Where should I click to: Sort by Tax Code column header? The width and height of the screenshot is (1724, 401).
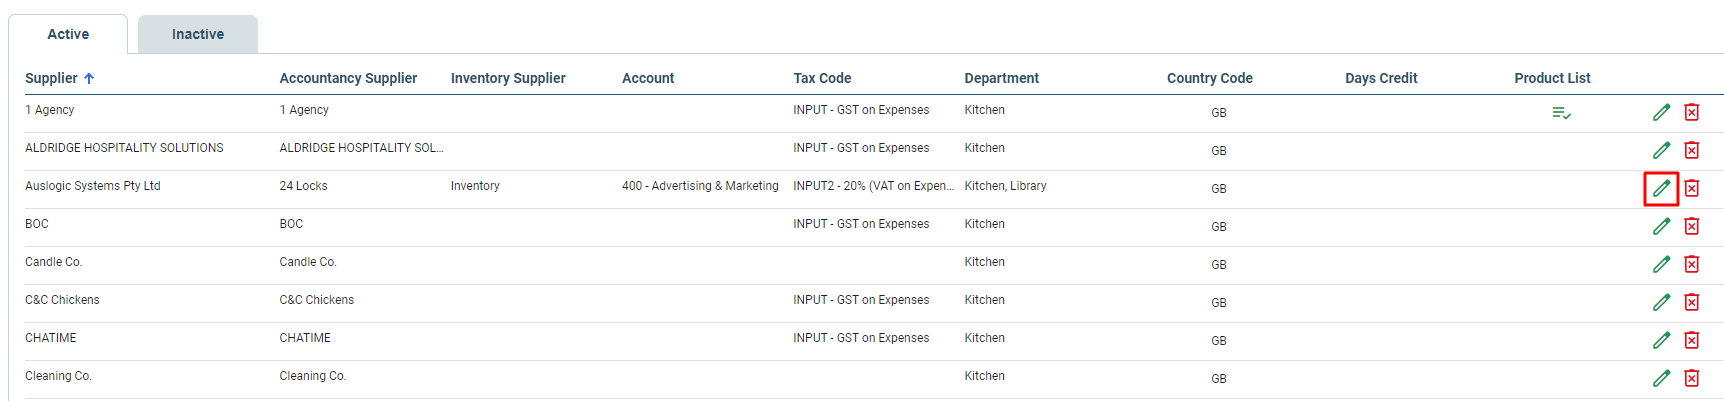click(822, 78)
